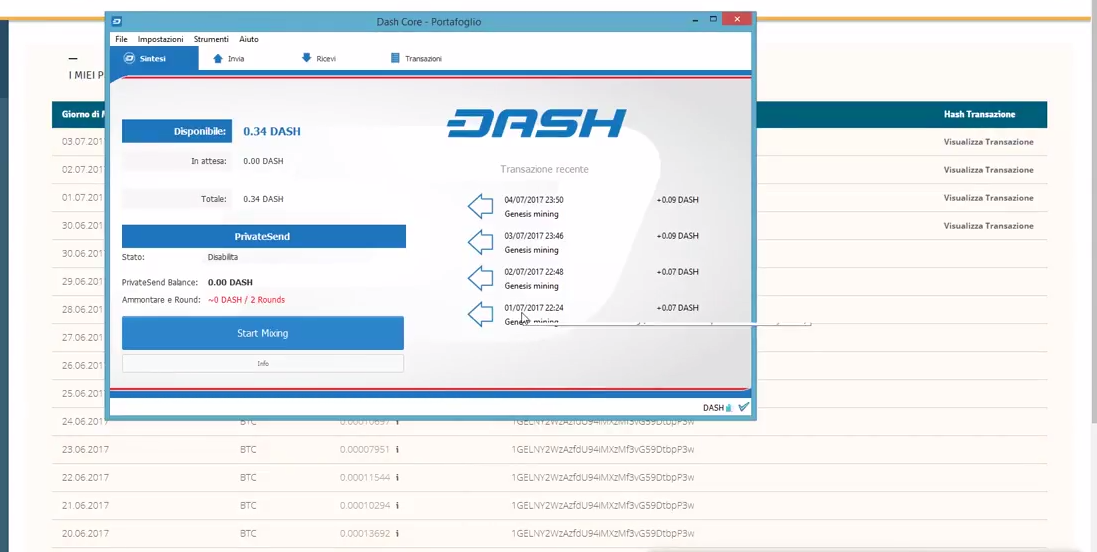Click the Dash logo icon in title bar
Viewport: 1097px width, 552px height.
[x=117, y=20]
